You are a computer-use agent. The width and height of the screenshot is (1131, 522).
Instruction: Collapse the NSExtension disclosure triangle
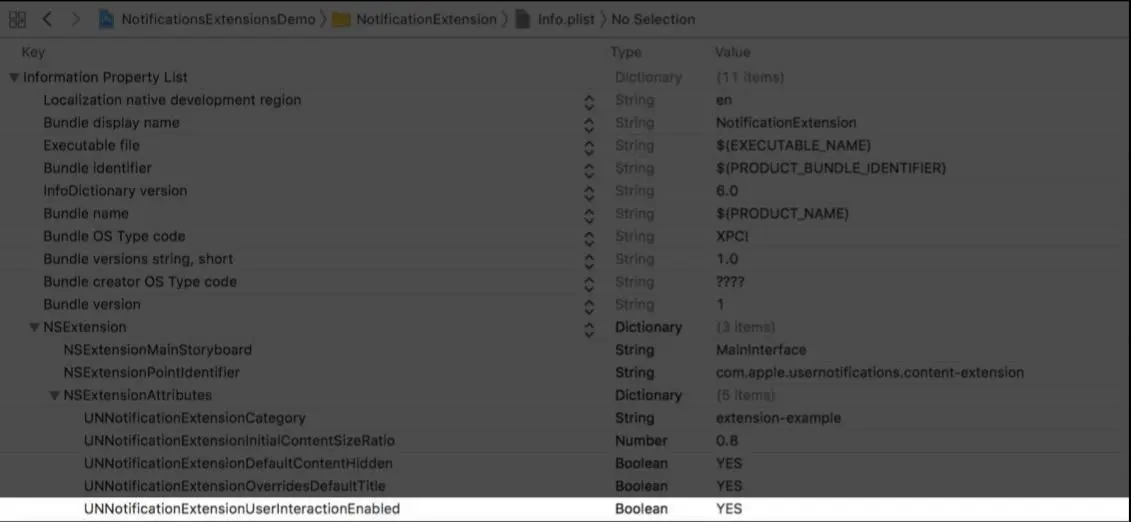tap(34, 327)
